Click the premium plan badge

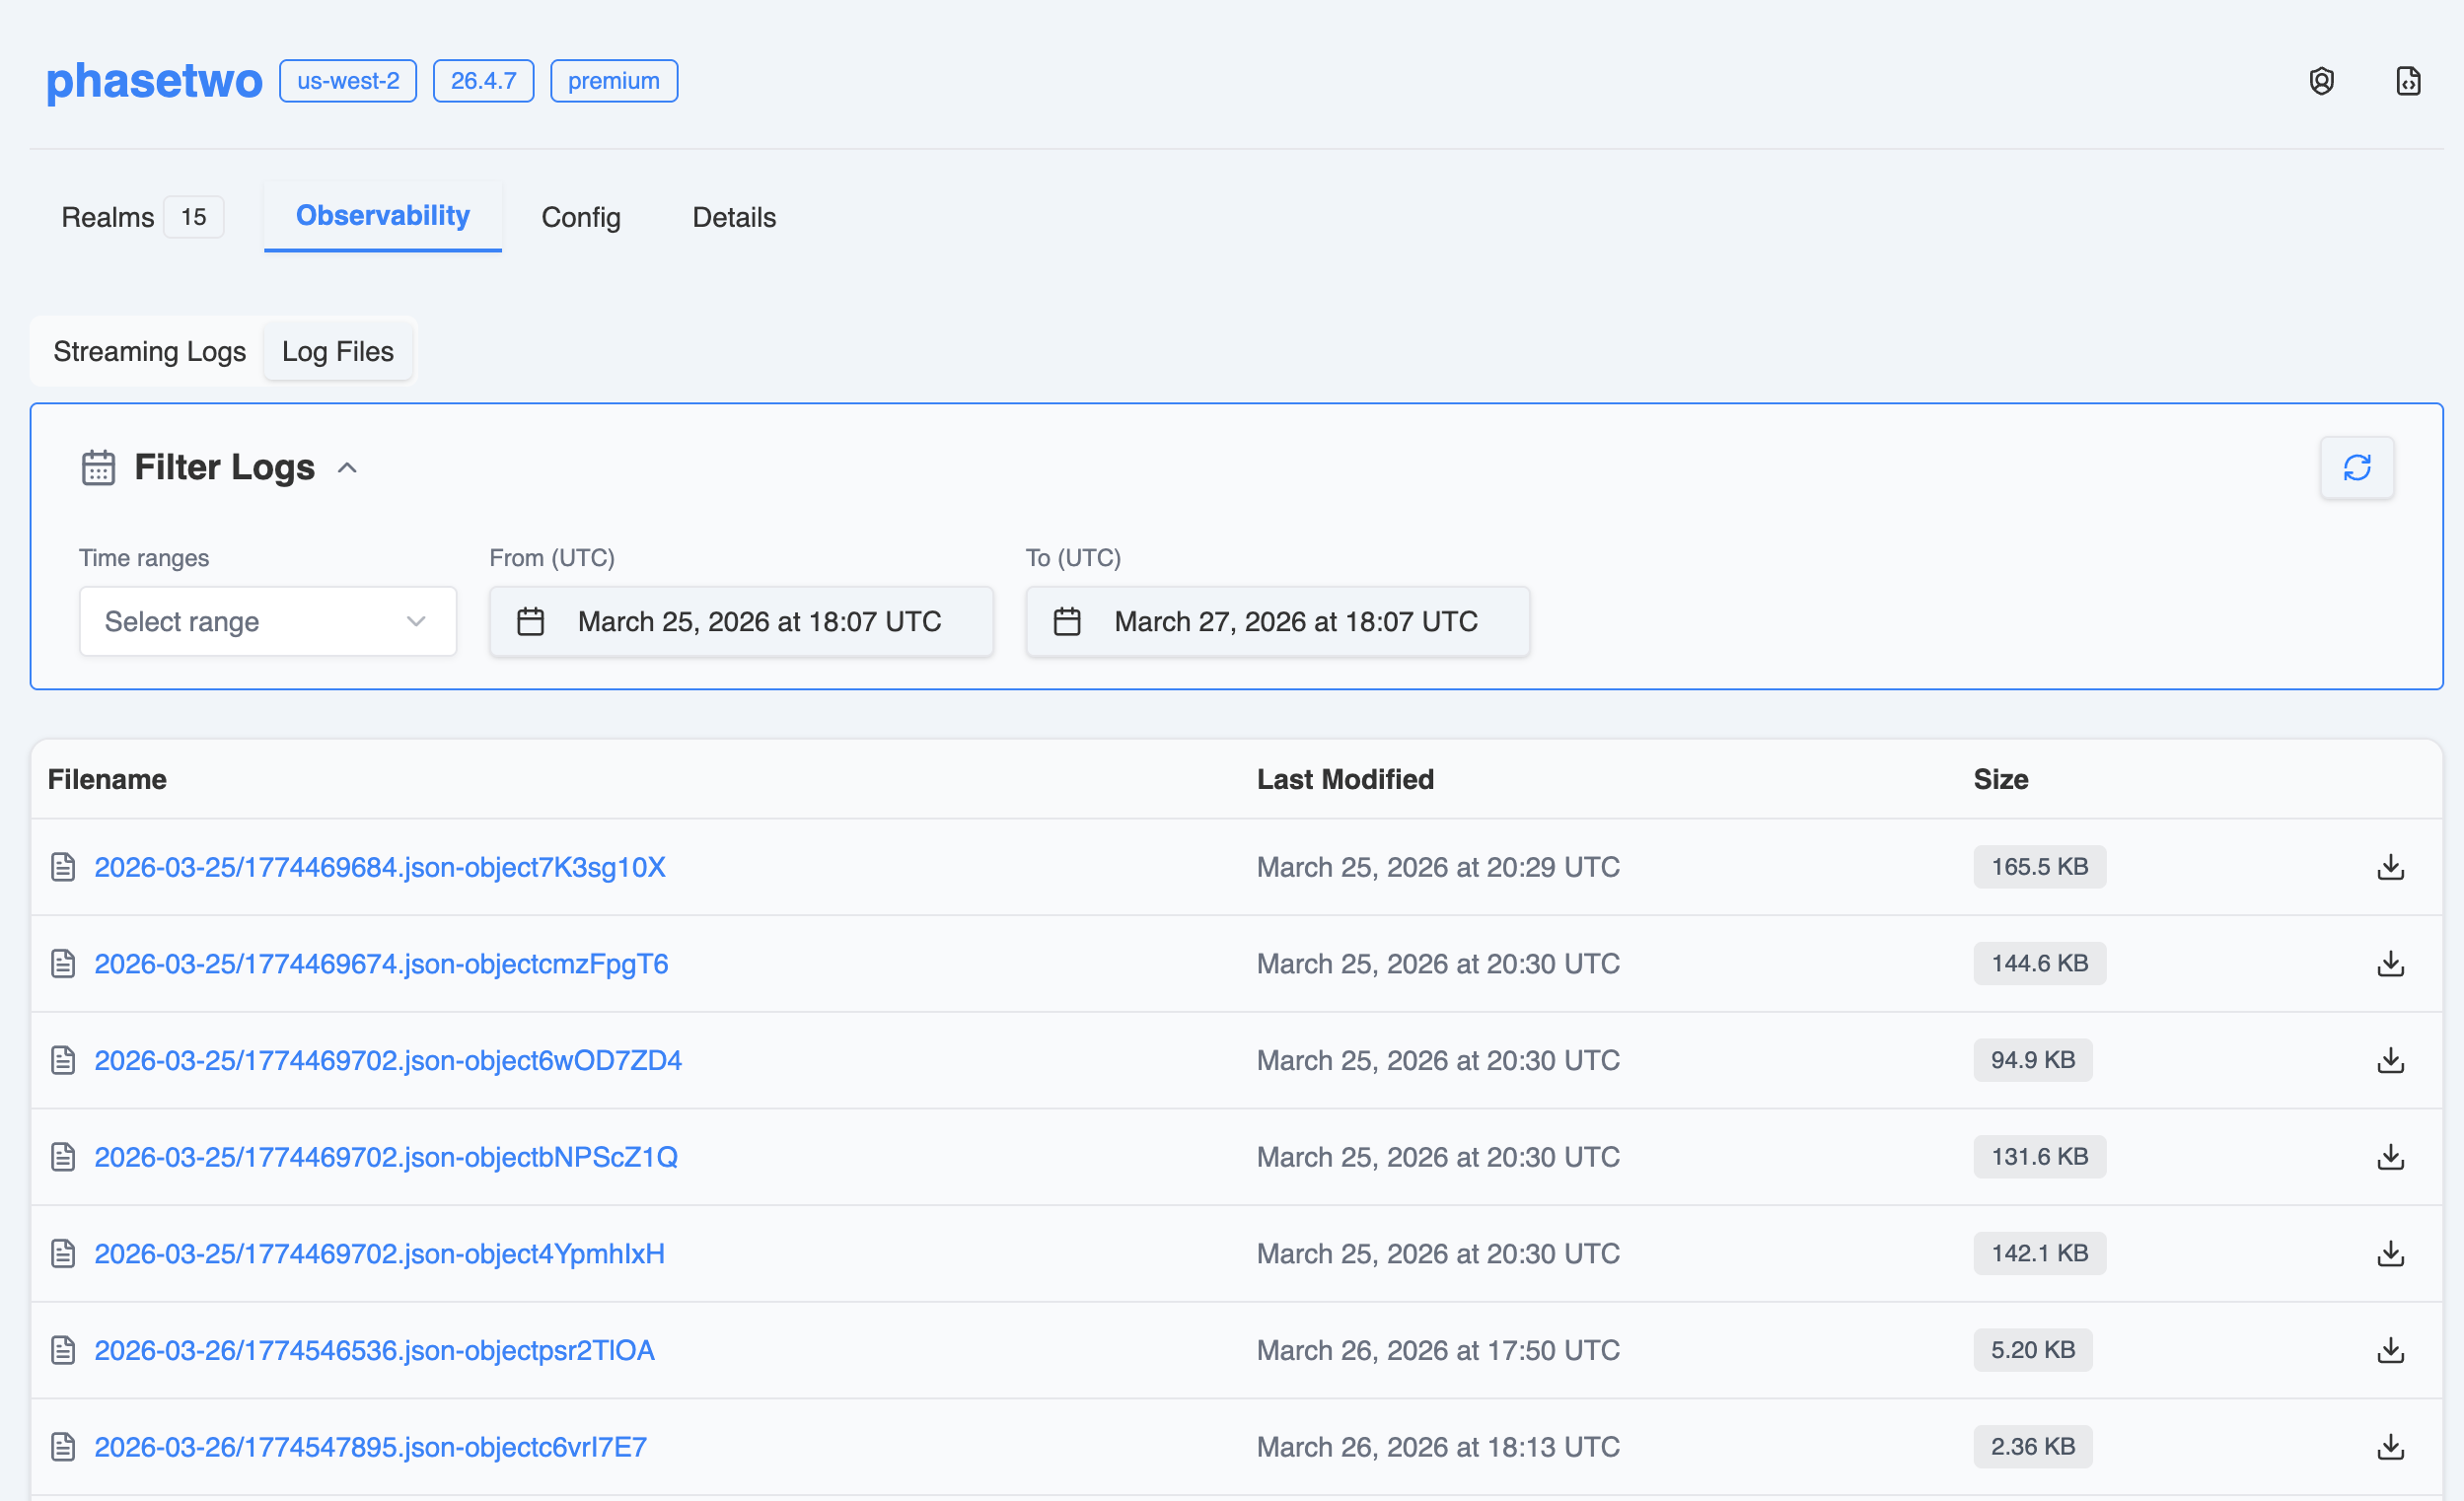click(613, 80)
